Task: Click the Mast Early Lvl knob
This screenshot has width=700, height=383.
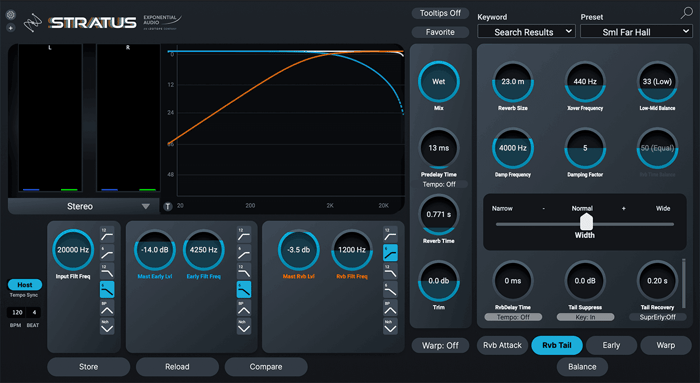Action: 155,250
